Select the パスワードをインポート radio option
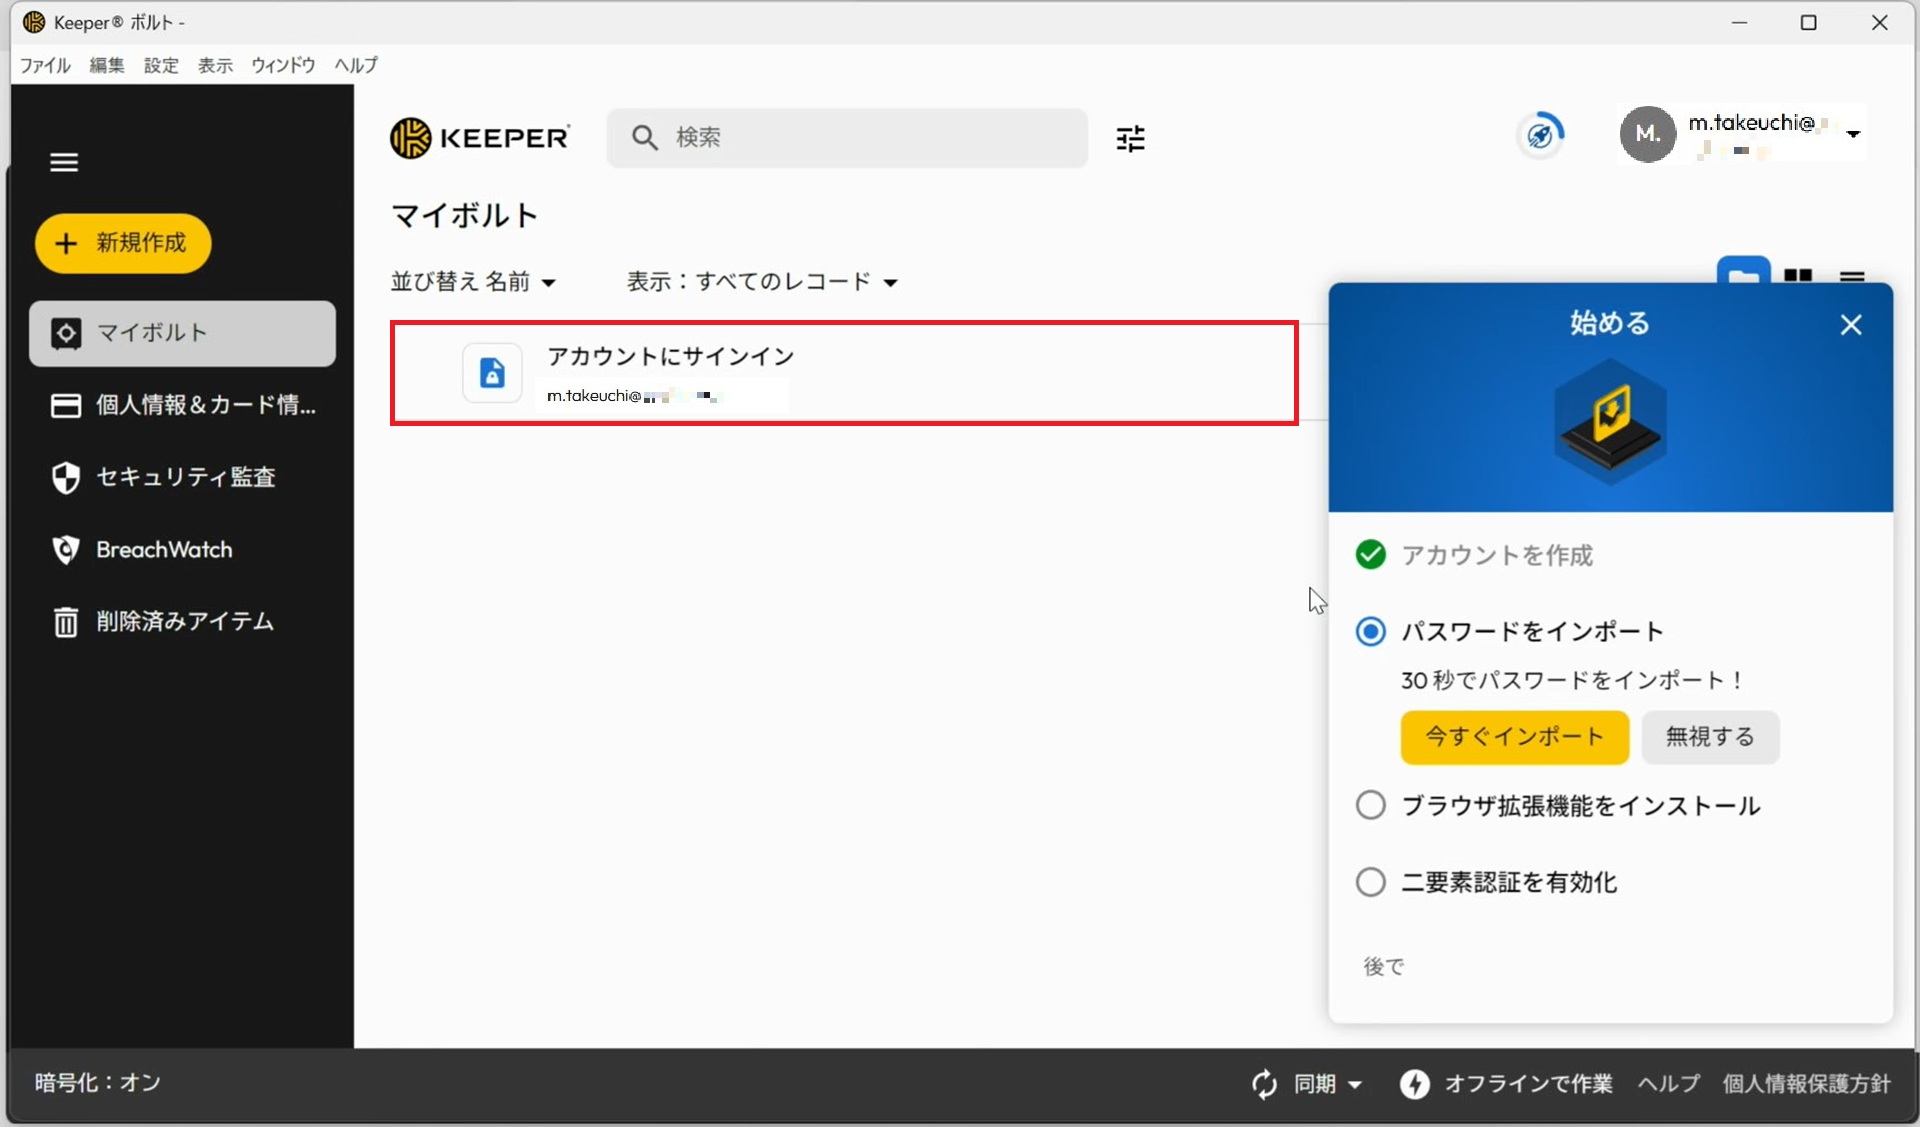1920x1127 pixels. pyautogui.click(x=1370, y=631)
